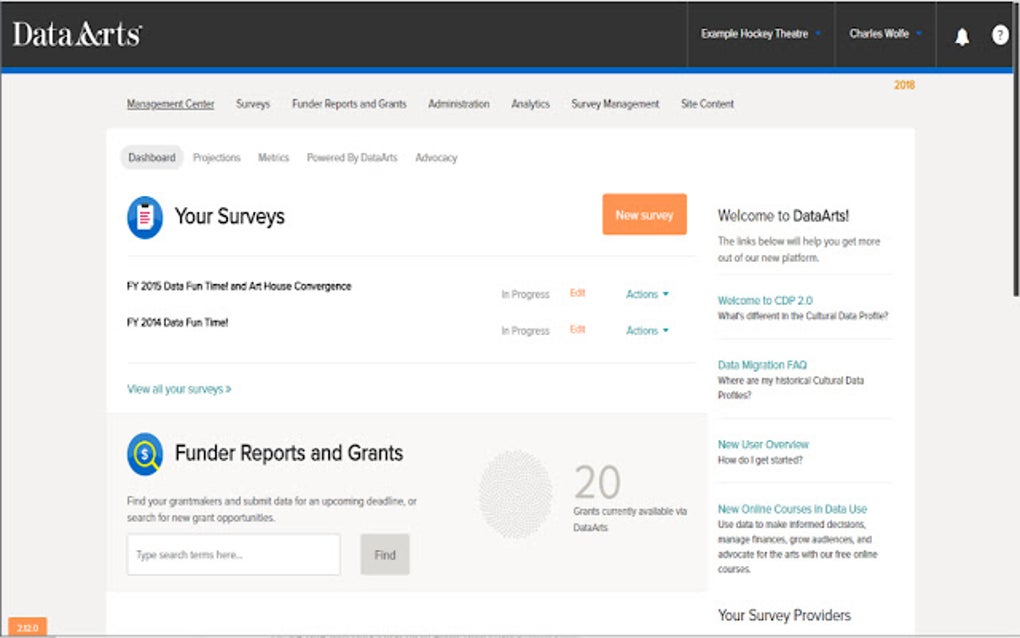Open the Administration menu item
The image size is (1020, 638).
458,103
